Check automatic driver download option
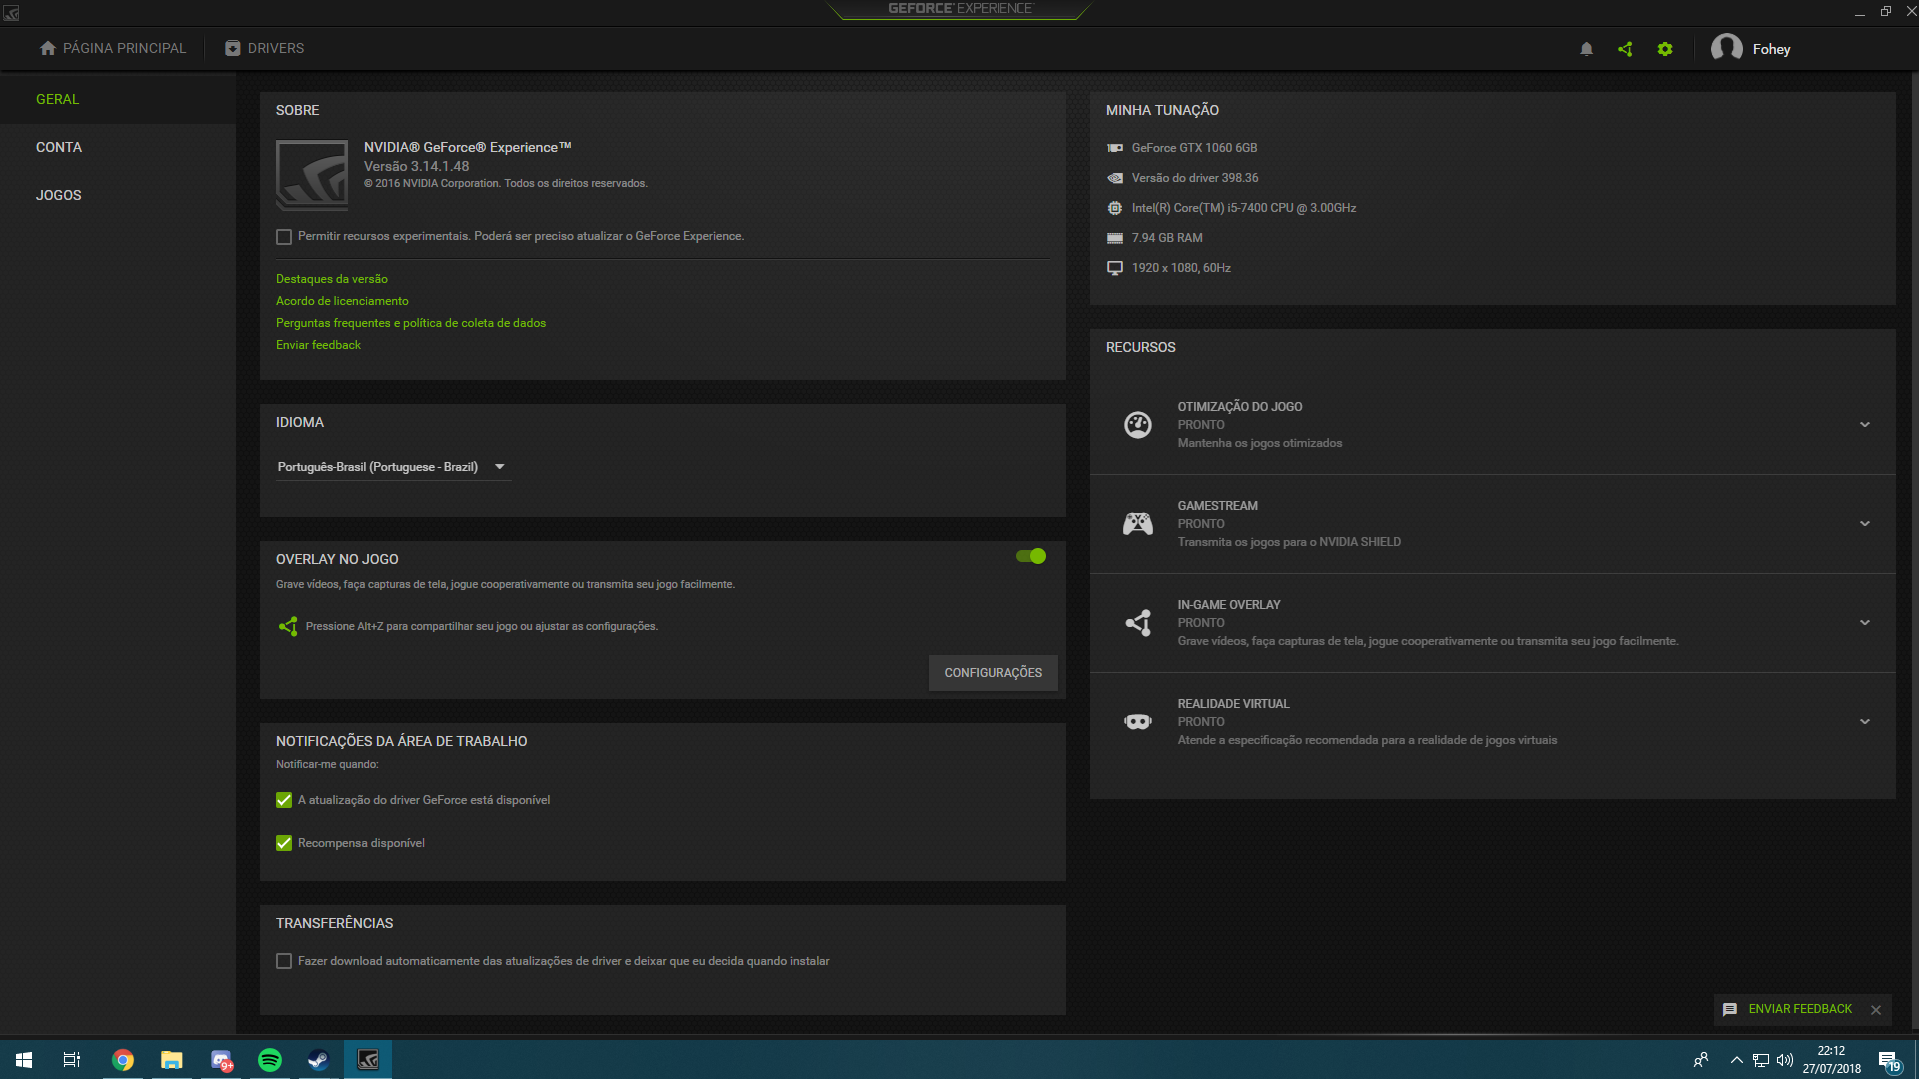Image resolution: width=1919 pixels, height=1079 pixels. (x=284, y=961)
